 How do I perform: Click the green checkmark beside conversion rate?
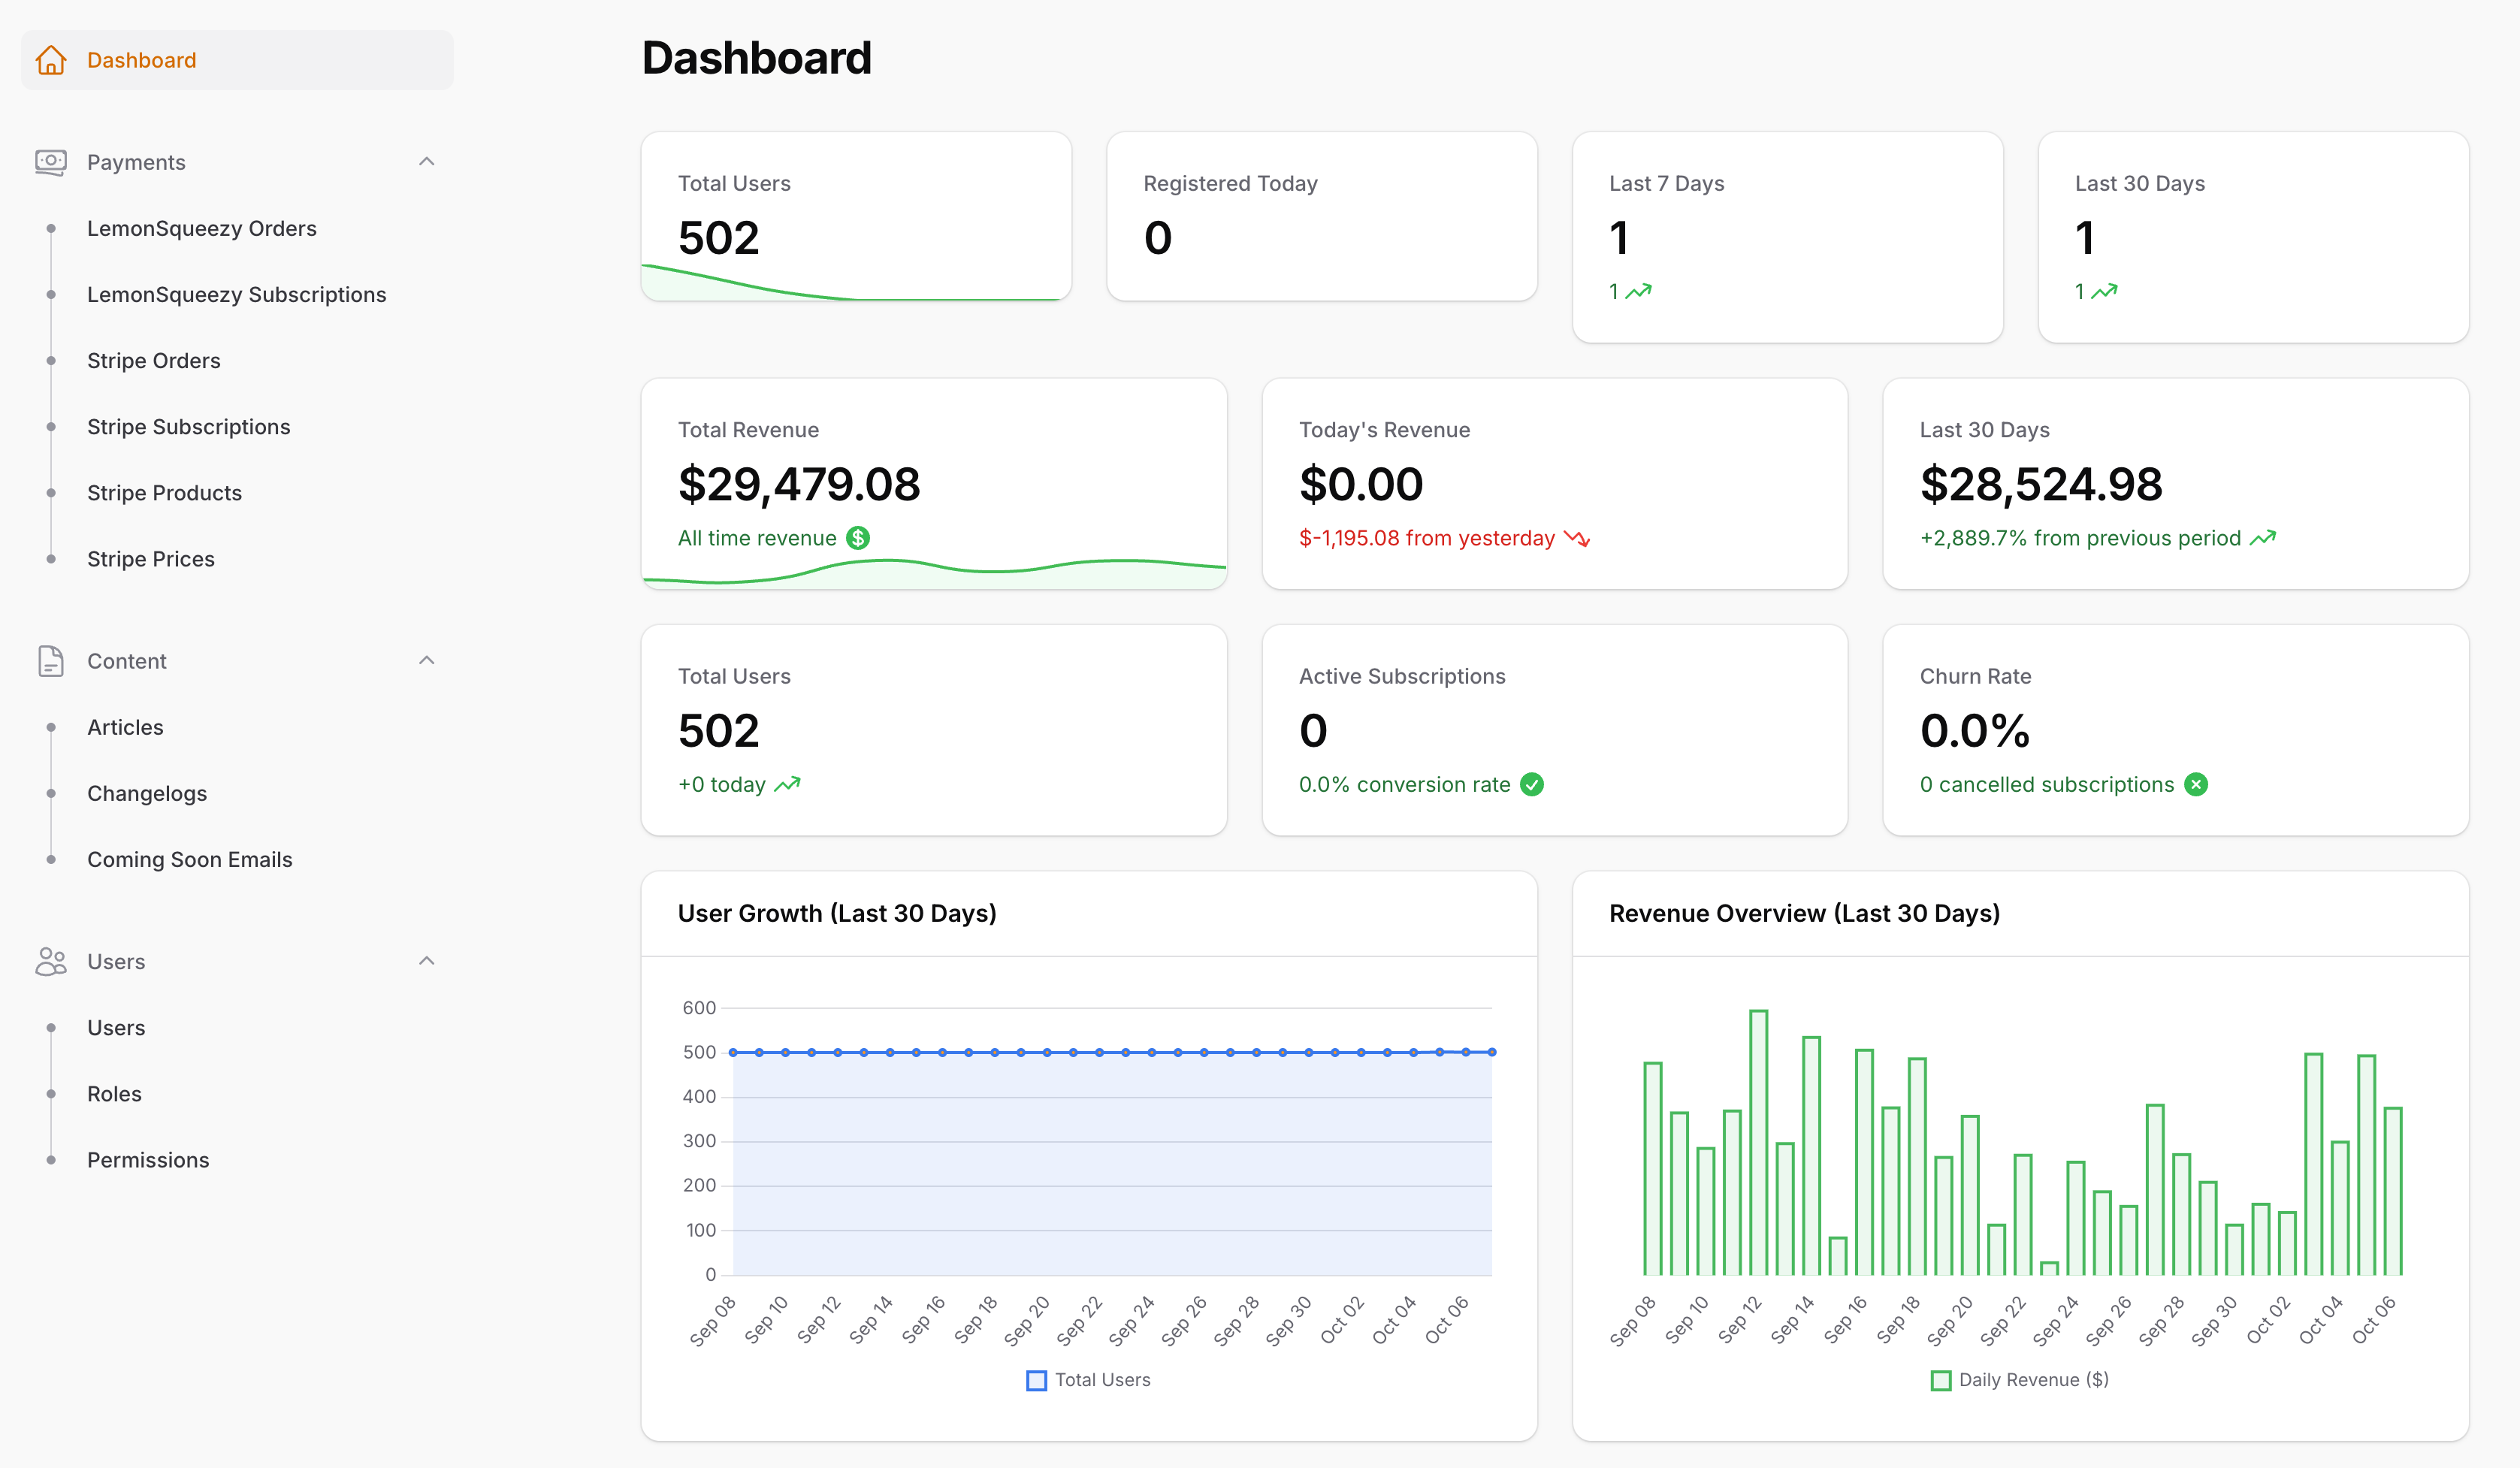[1532, 785]
